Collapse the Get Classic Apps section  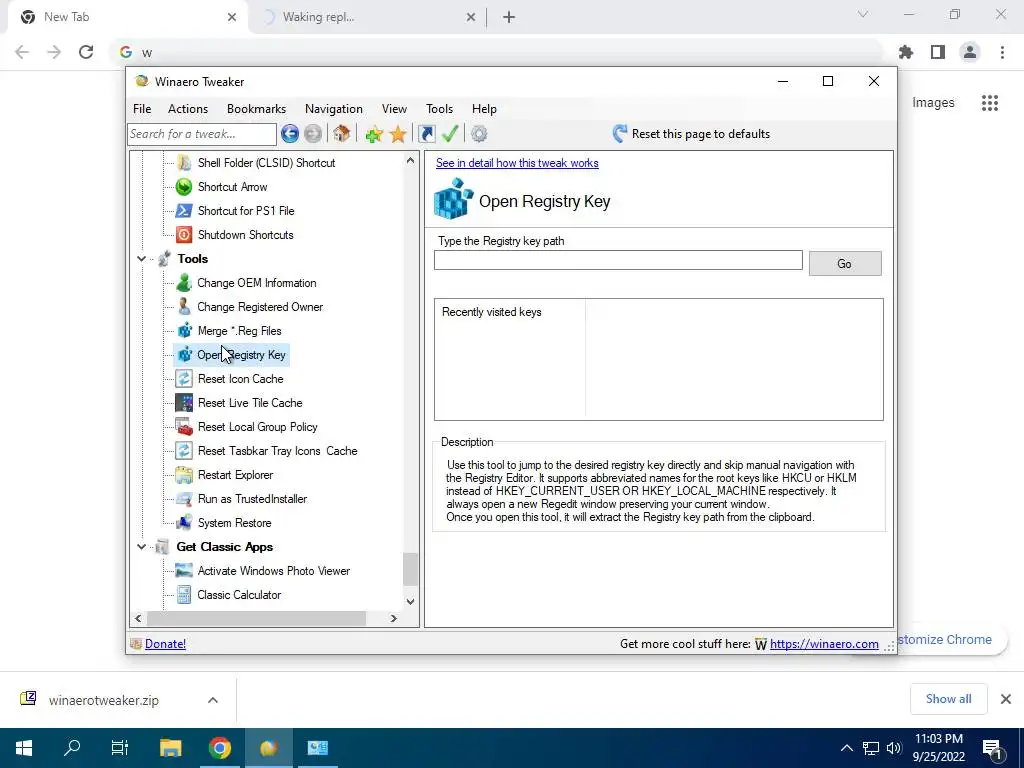141,547
